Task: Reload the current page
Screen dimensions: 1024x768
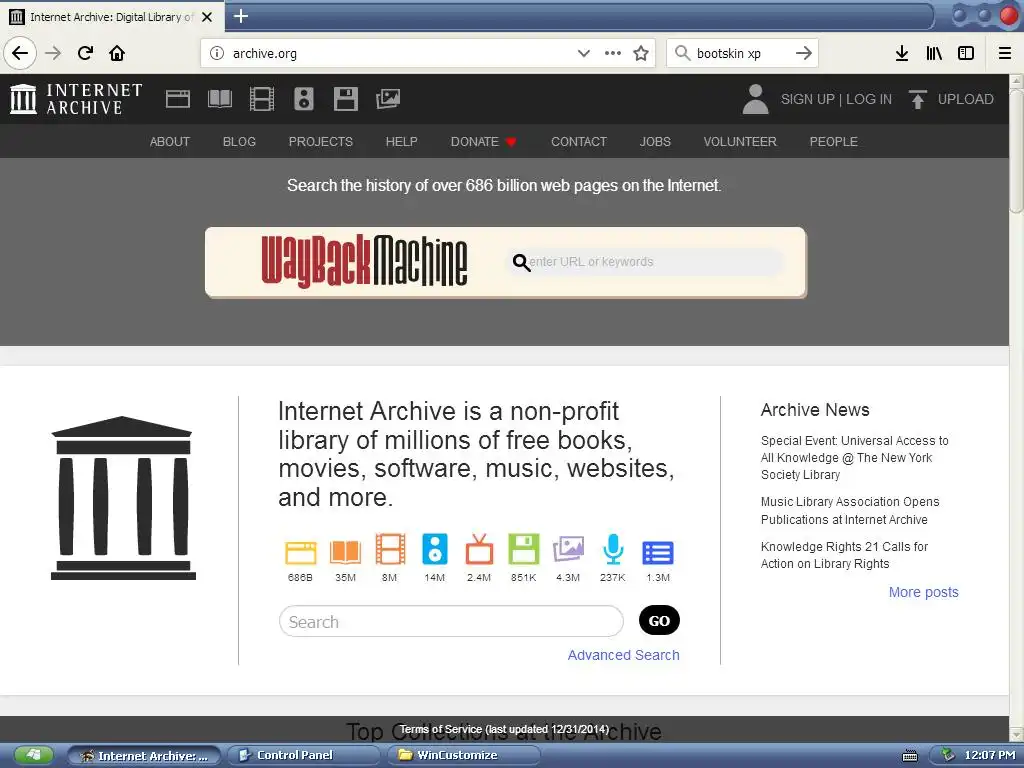Action: click(x=85, y=53)
